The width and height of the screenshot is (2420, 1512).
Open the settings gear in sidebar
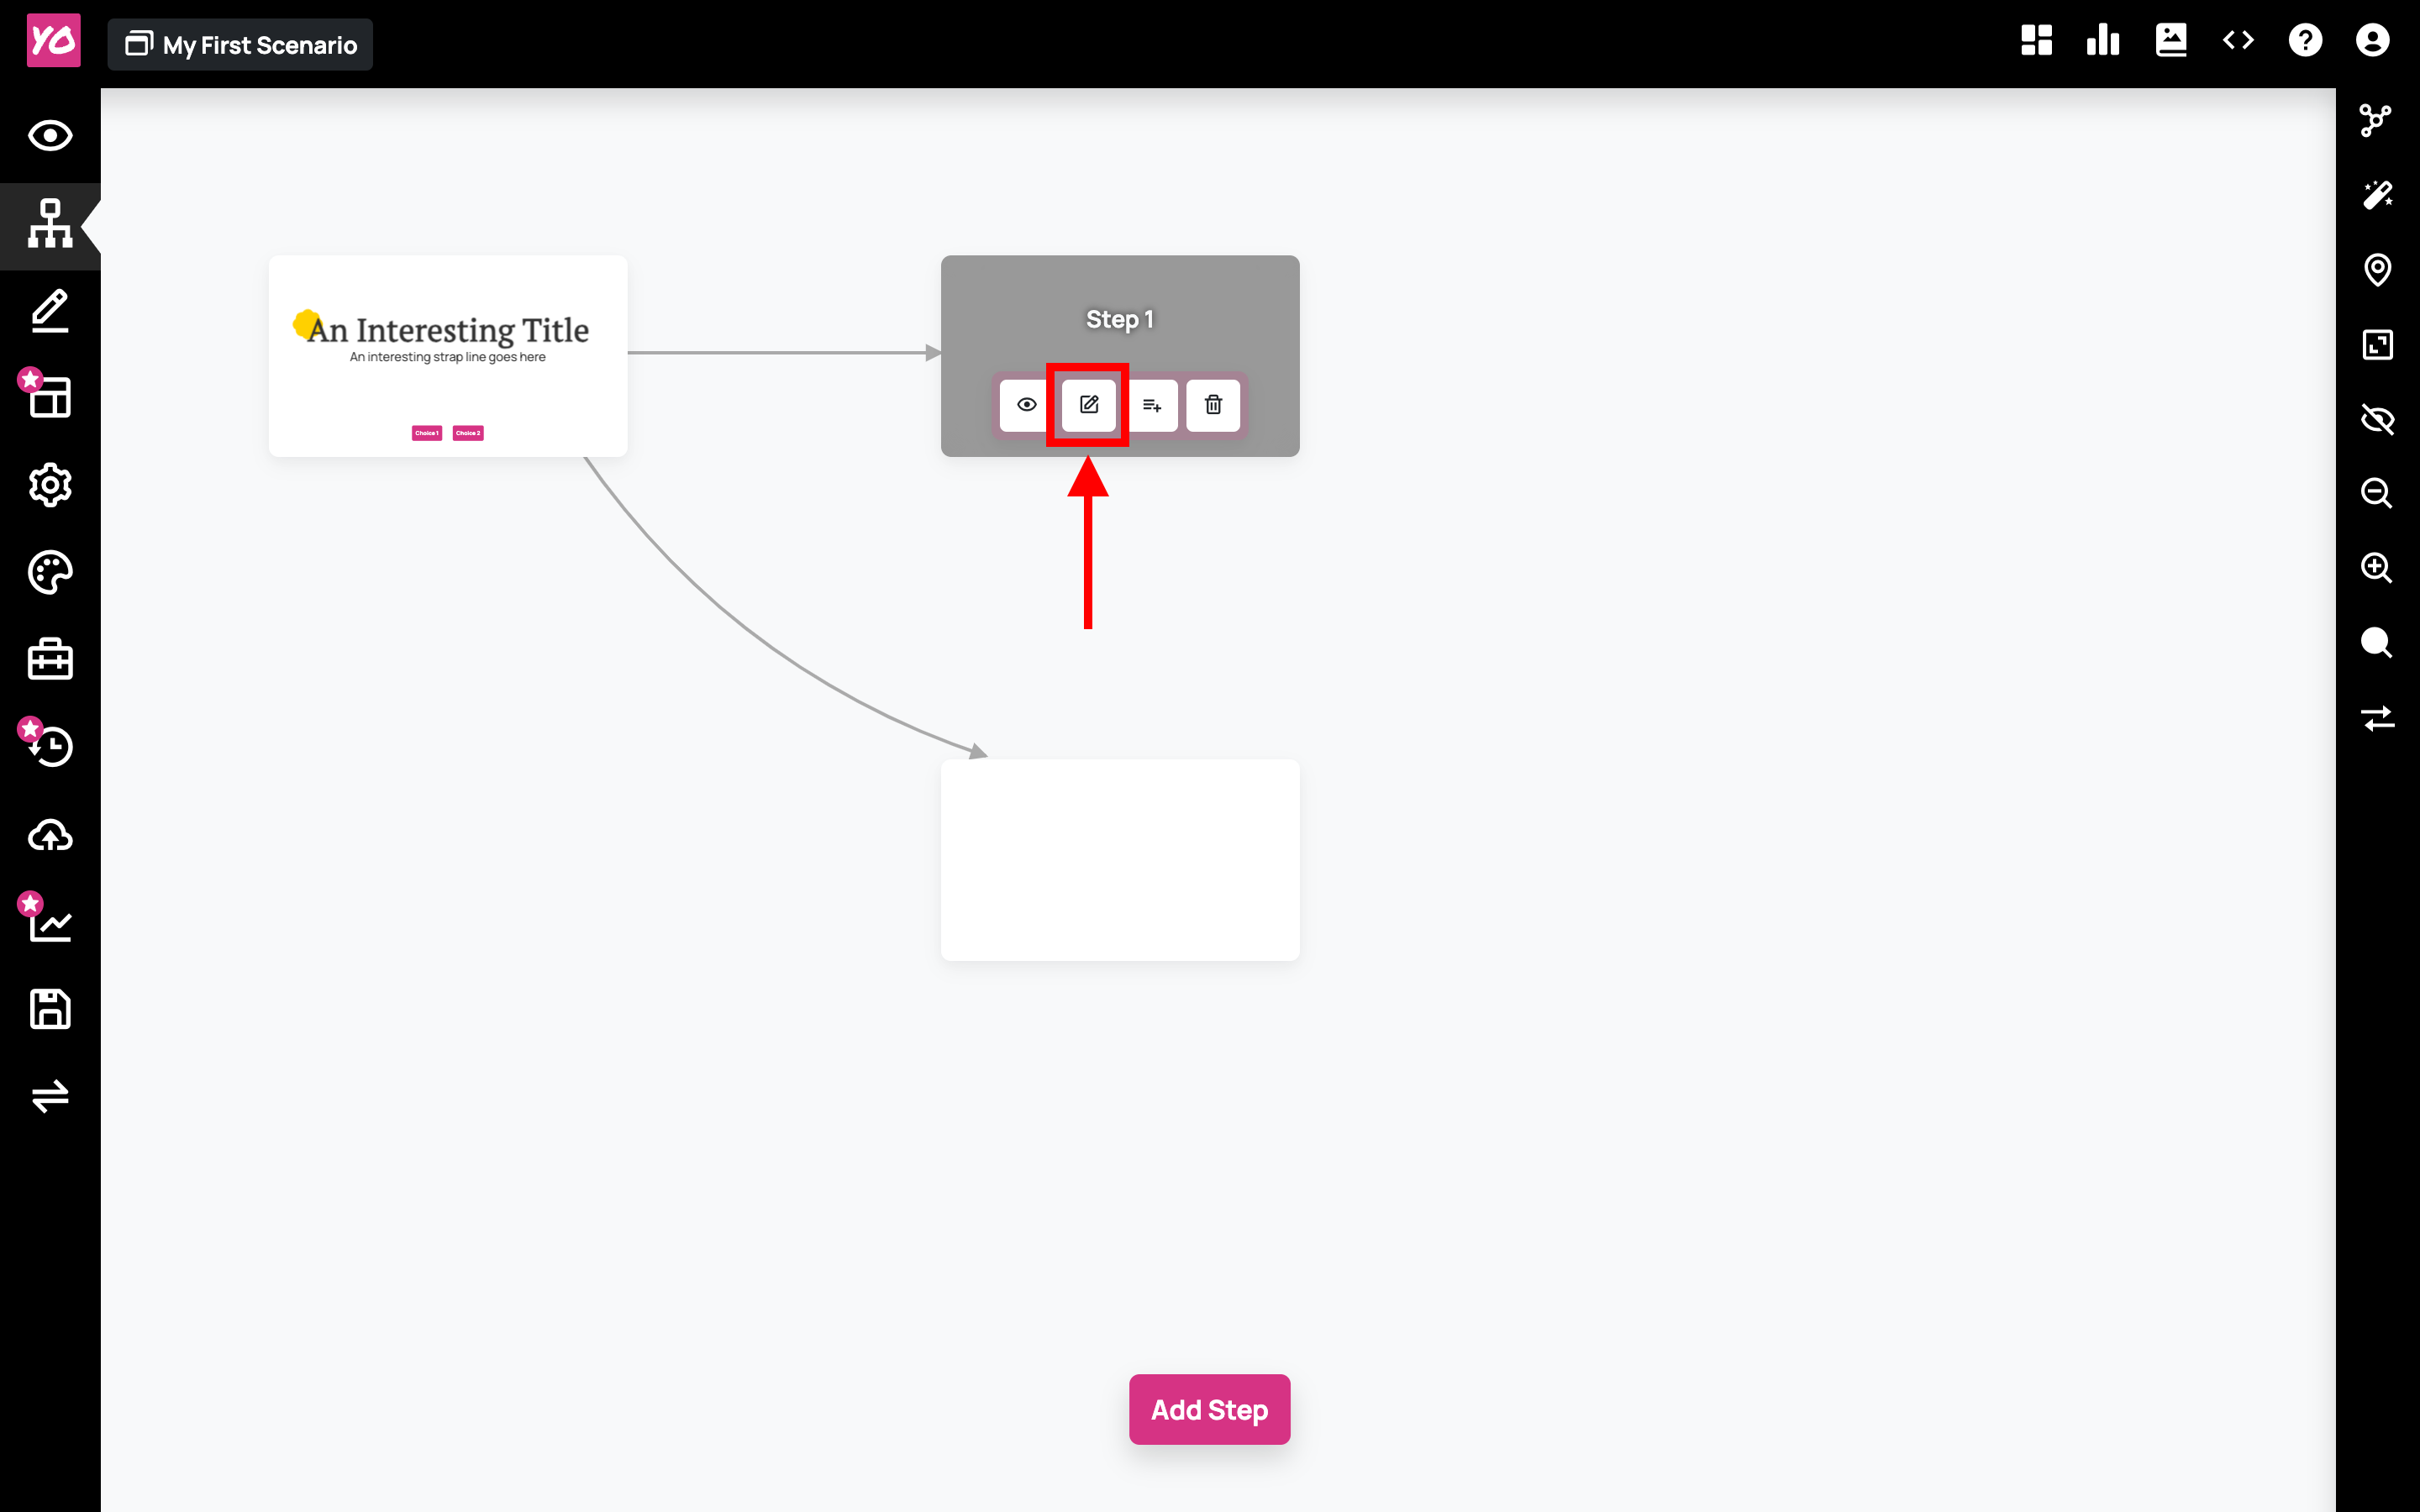(x=50, y=485)
